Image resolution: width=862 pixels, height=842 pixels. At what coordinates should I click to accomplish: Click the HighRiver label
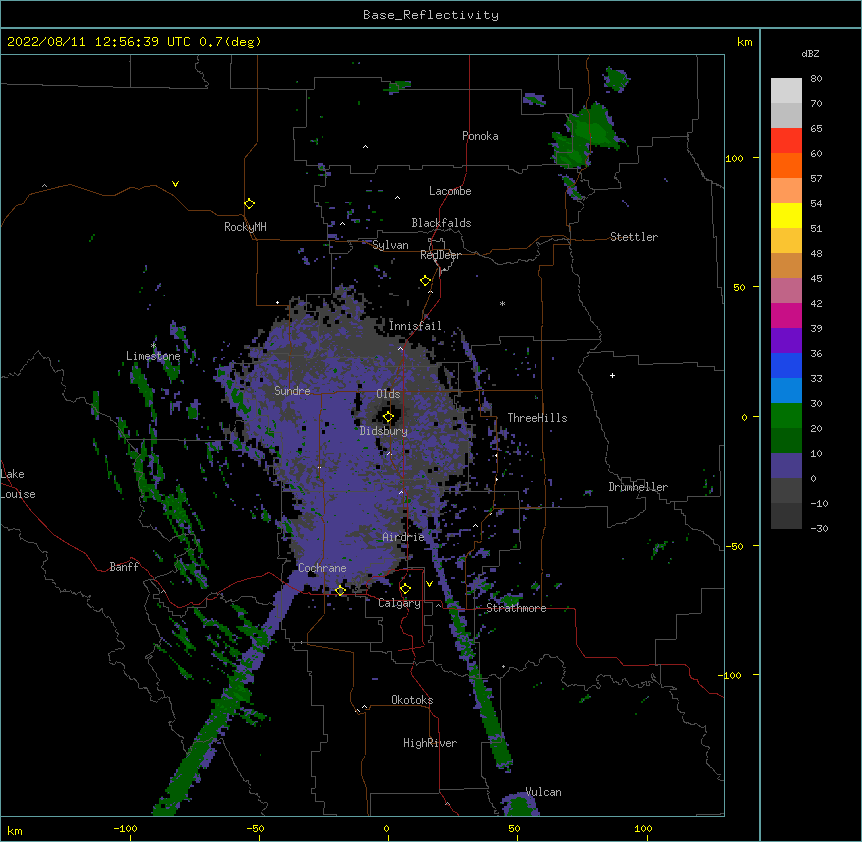(430, 743)
